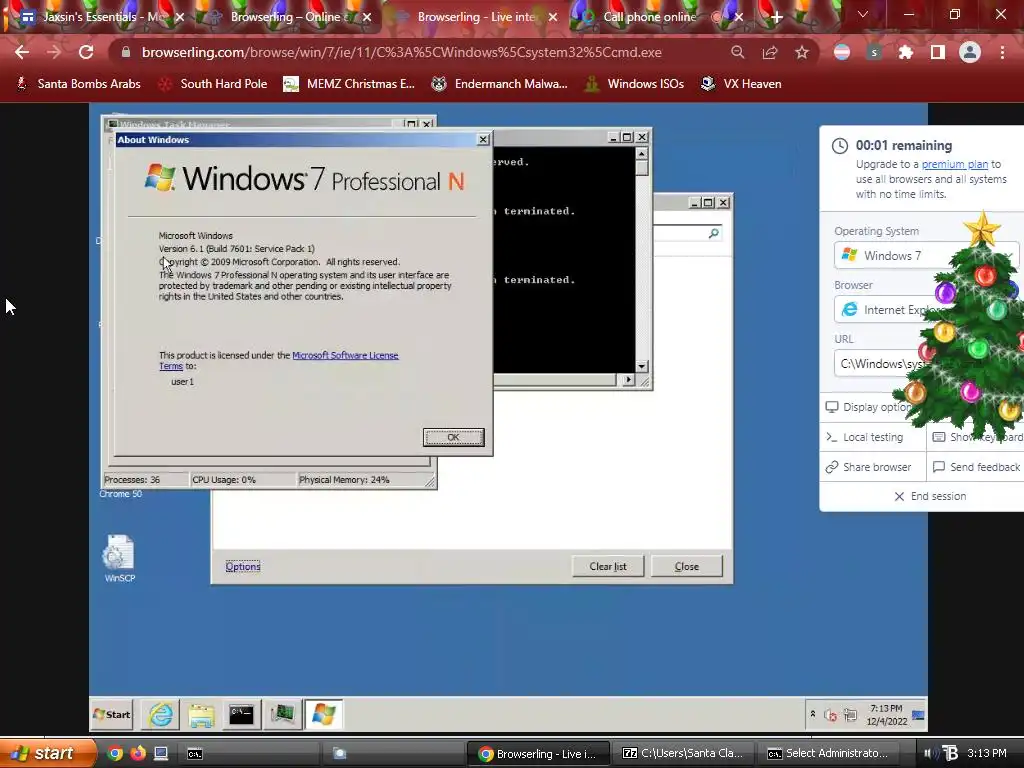This screenshot has height=768, width=1024.
Task: Open a new Chrome tab with the plus button
Action: 776,17
